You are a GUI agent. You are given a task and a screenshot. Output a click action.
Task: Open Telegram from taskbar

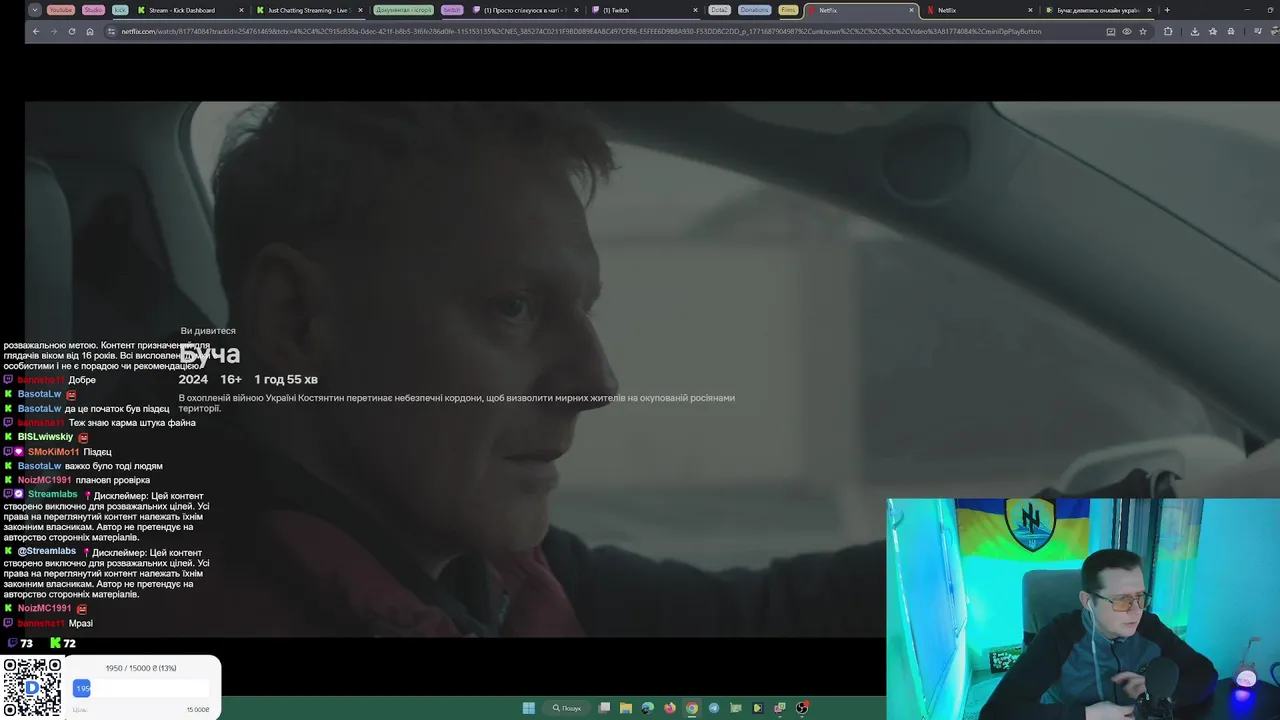(x=714, y=708)
